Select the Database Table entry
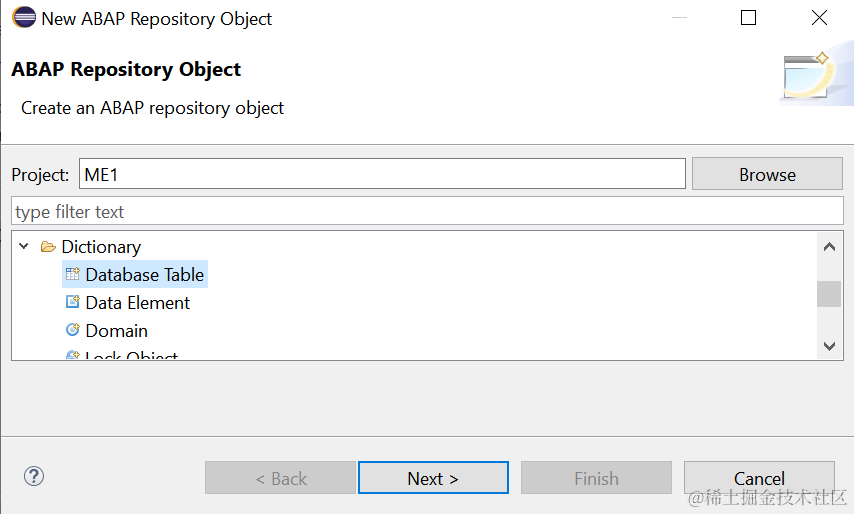Image resolution: width=854 pixels, height=514 pixels. pos(144,274)
